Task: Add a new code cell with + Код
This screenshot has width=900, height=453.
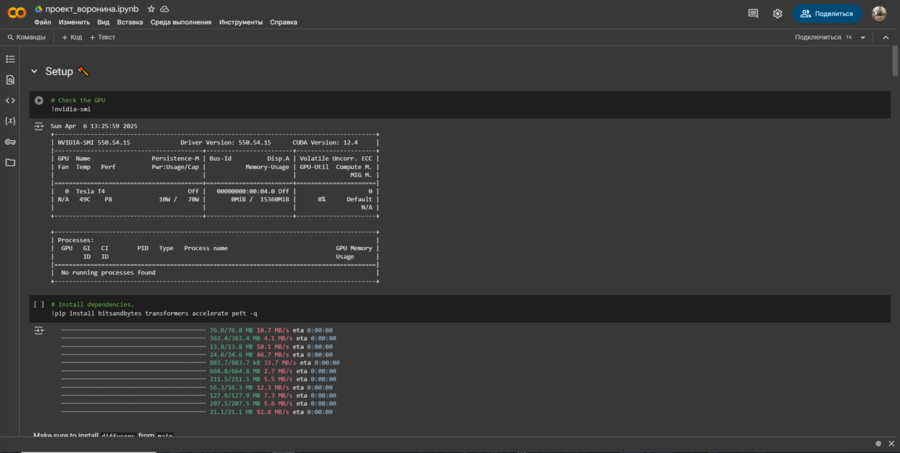Action: point(72,37)
